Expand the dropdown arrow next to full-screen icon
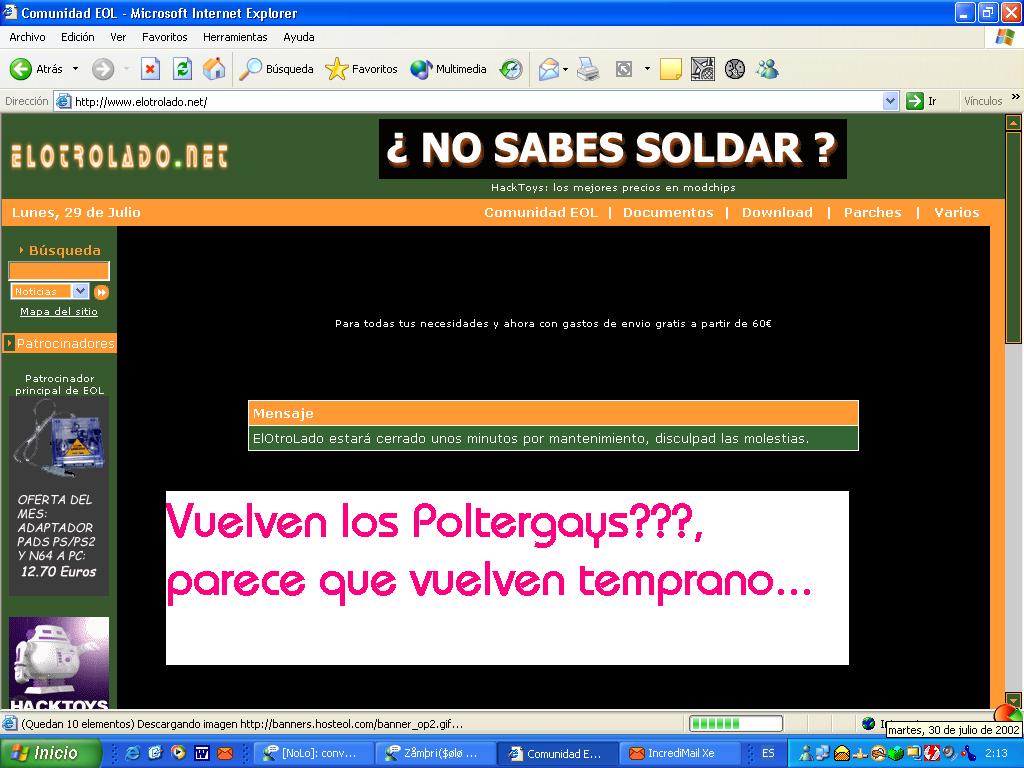The height and width of the screenshot is (768, 1024). [x=647, y=69]
